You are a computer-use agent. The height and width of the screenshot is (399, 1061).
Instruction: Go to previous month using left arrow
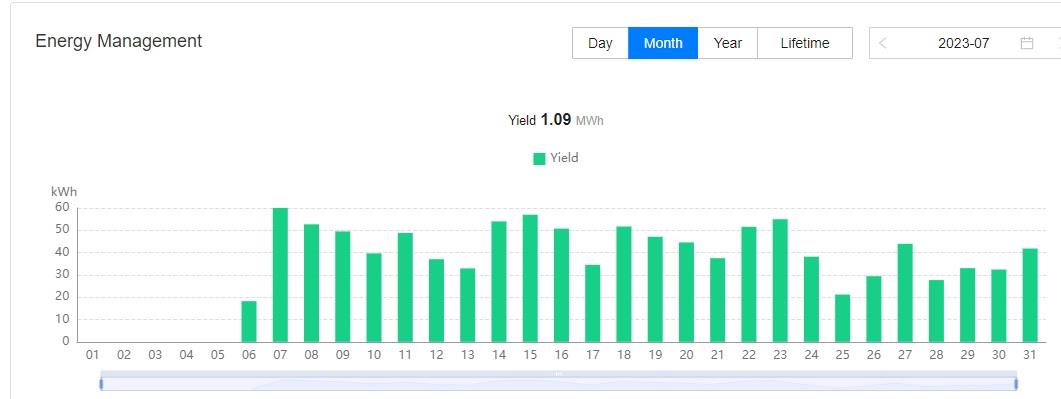tap(882, 43)
